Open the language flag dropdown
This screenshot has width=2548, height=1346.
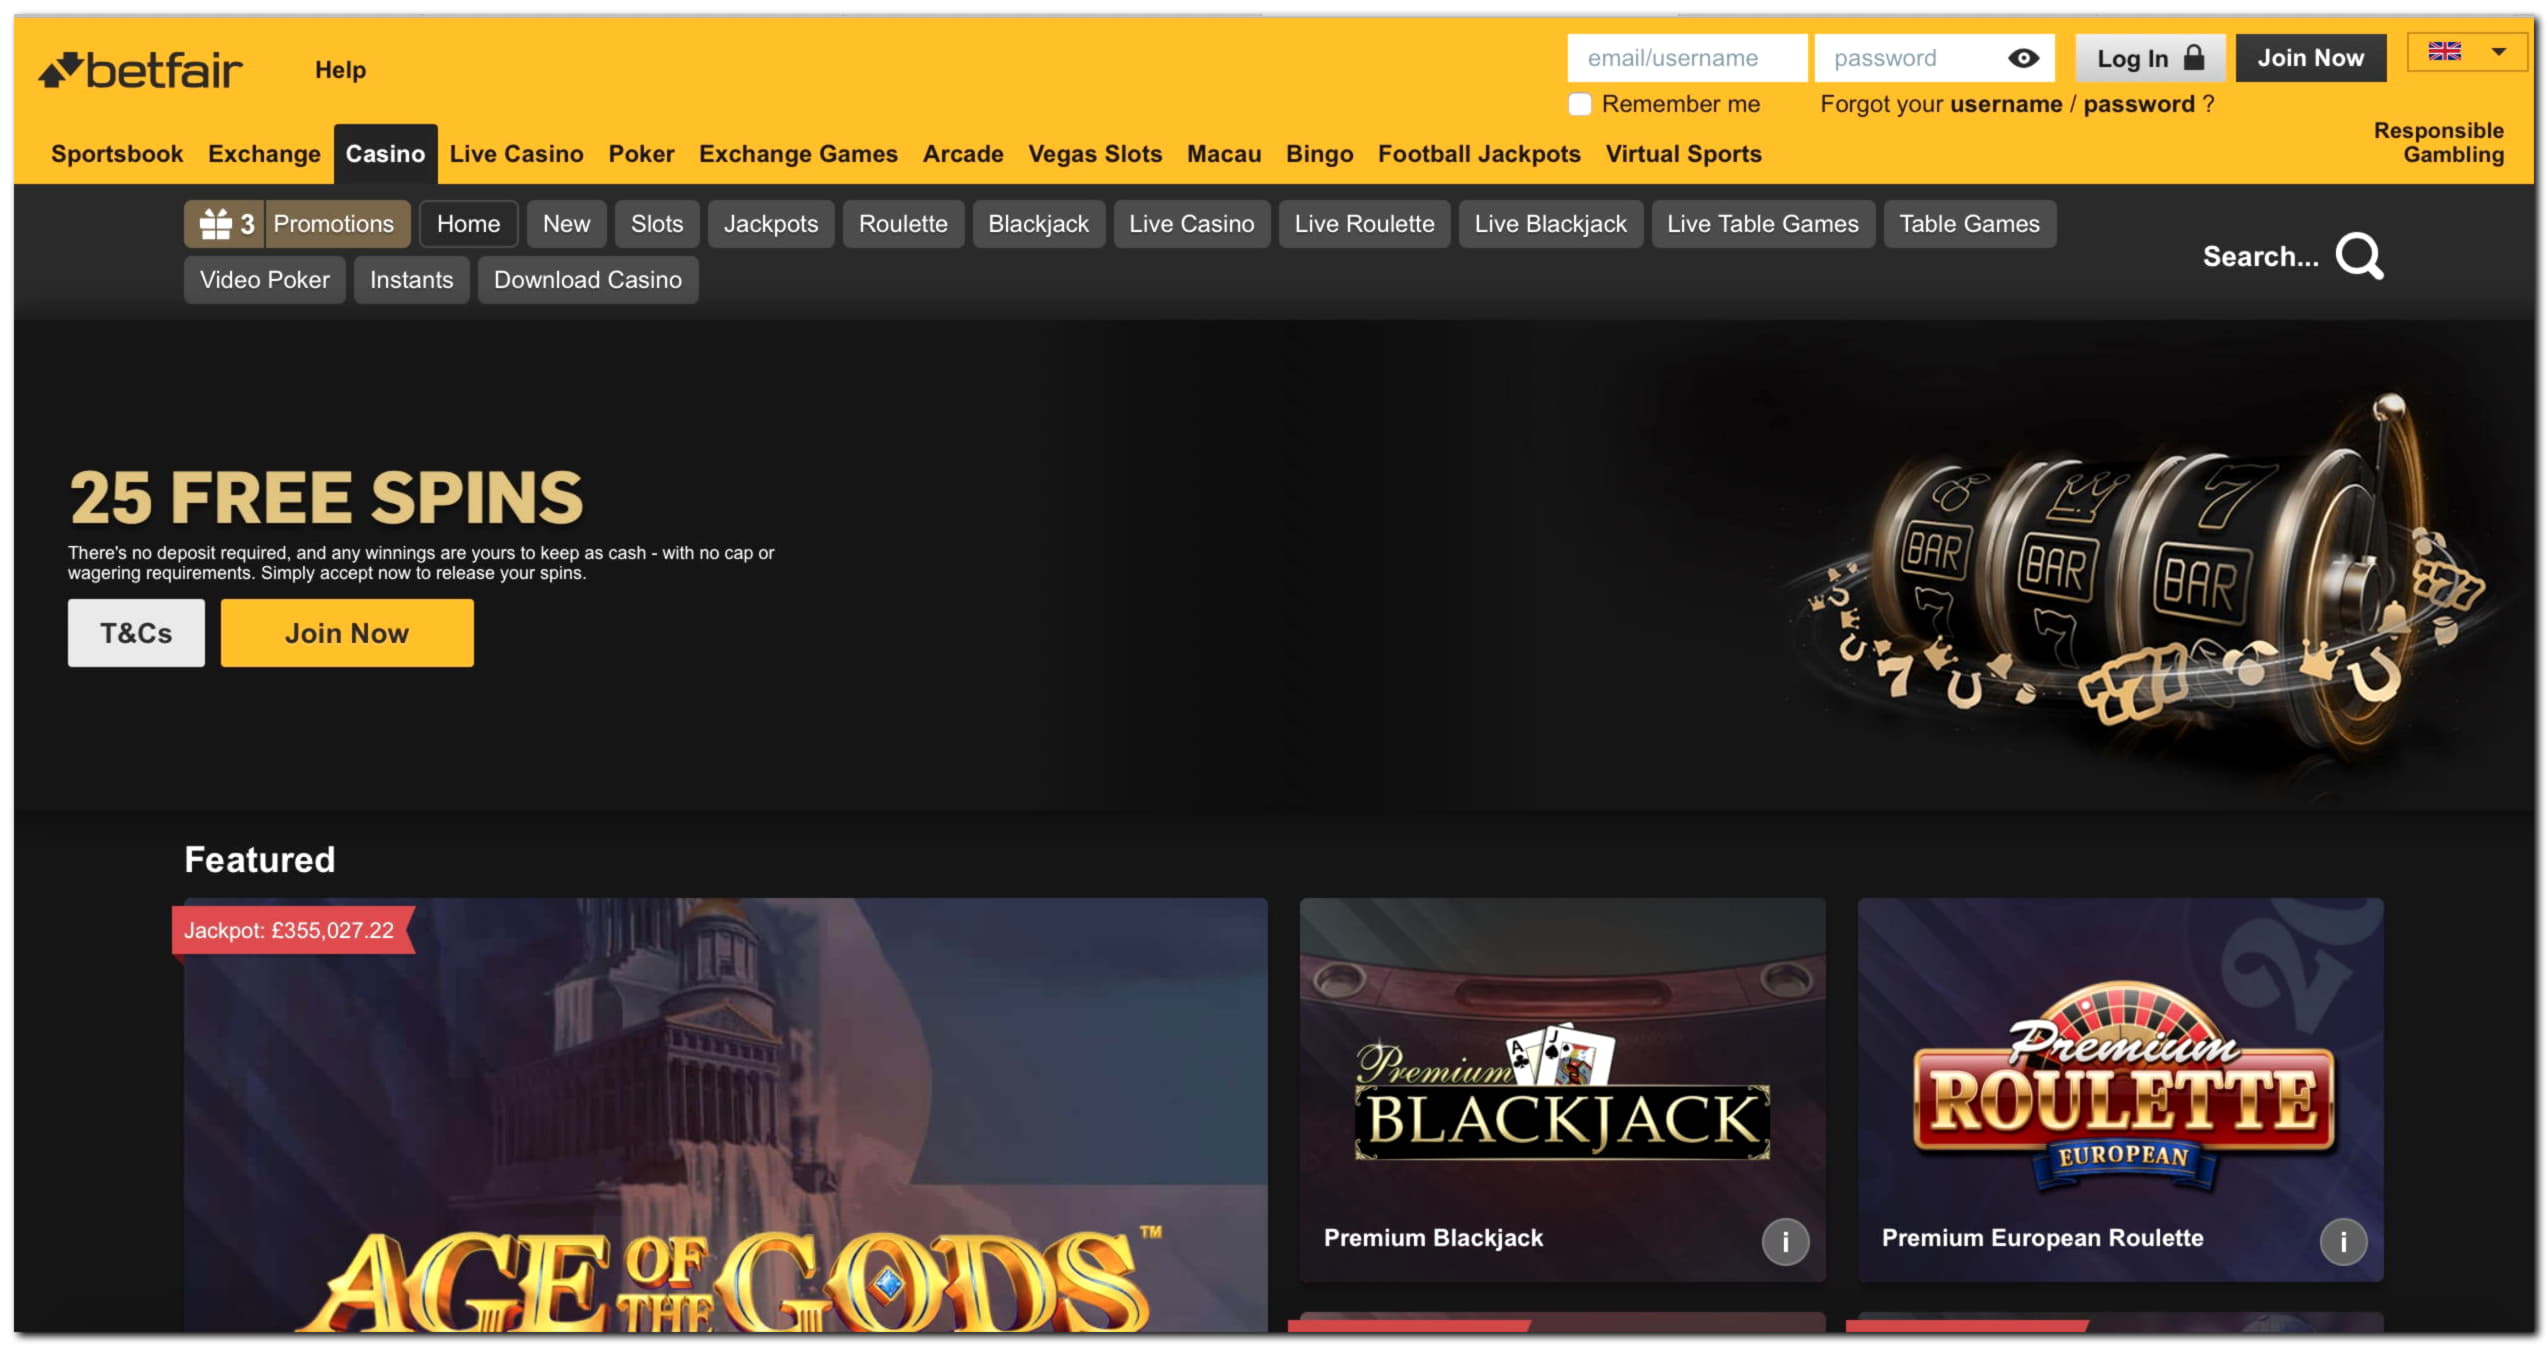coord(2466,52)
